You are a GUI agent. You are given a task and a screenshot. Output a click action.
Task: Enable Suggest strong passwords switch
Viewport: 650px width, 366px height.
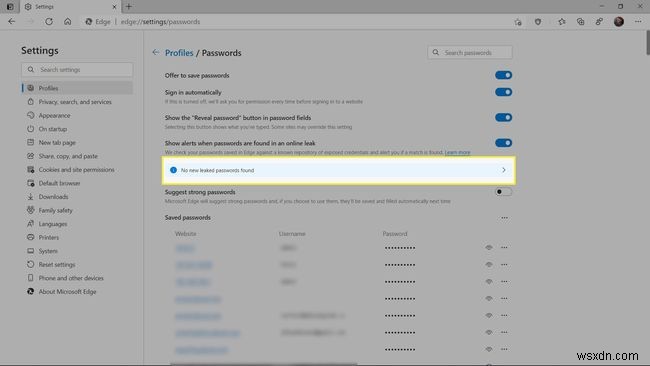tap(503, 191)
